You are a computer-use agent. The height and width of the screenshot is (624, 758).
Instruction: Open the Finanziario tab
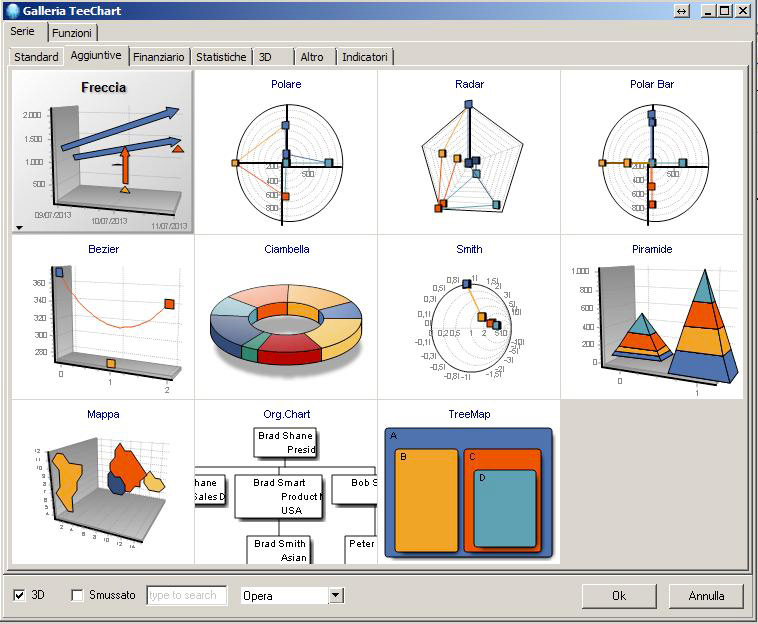coord(159,57)
